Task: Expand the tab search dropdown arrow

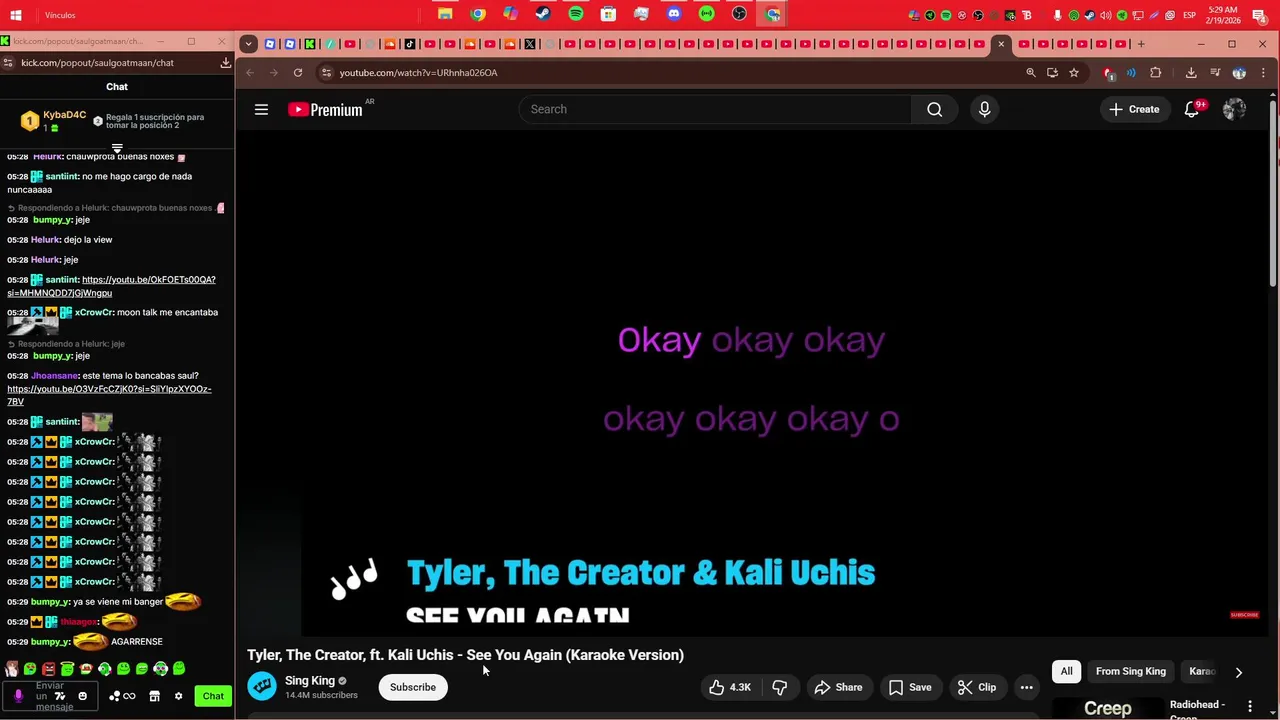Action: [x=248, y=44]
